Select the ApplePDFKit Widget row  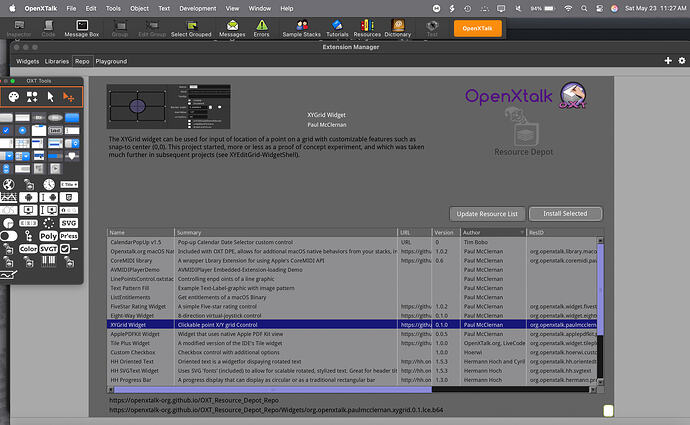coord(352,334)
